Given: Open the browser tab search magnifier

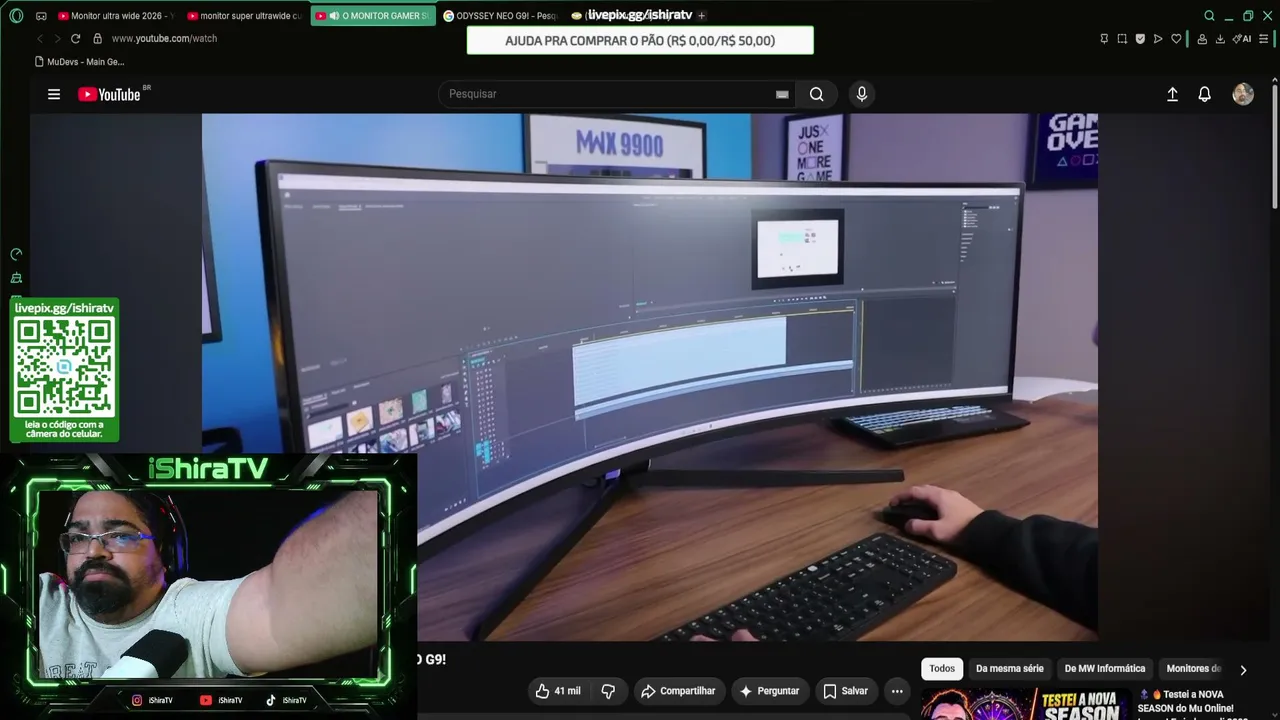Looking at the screenshot, I should pyautogui.click(x=1209, y=16).
